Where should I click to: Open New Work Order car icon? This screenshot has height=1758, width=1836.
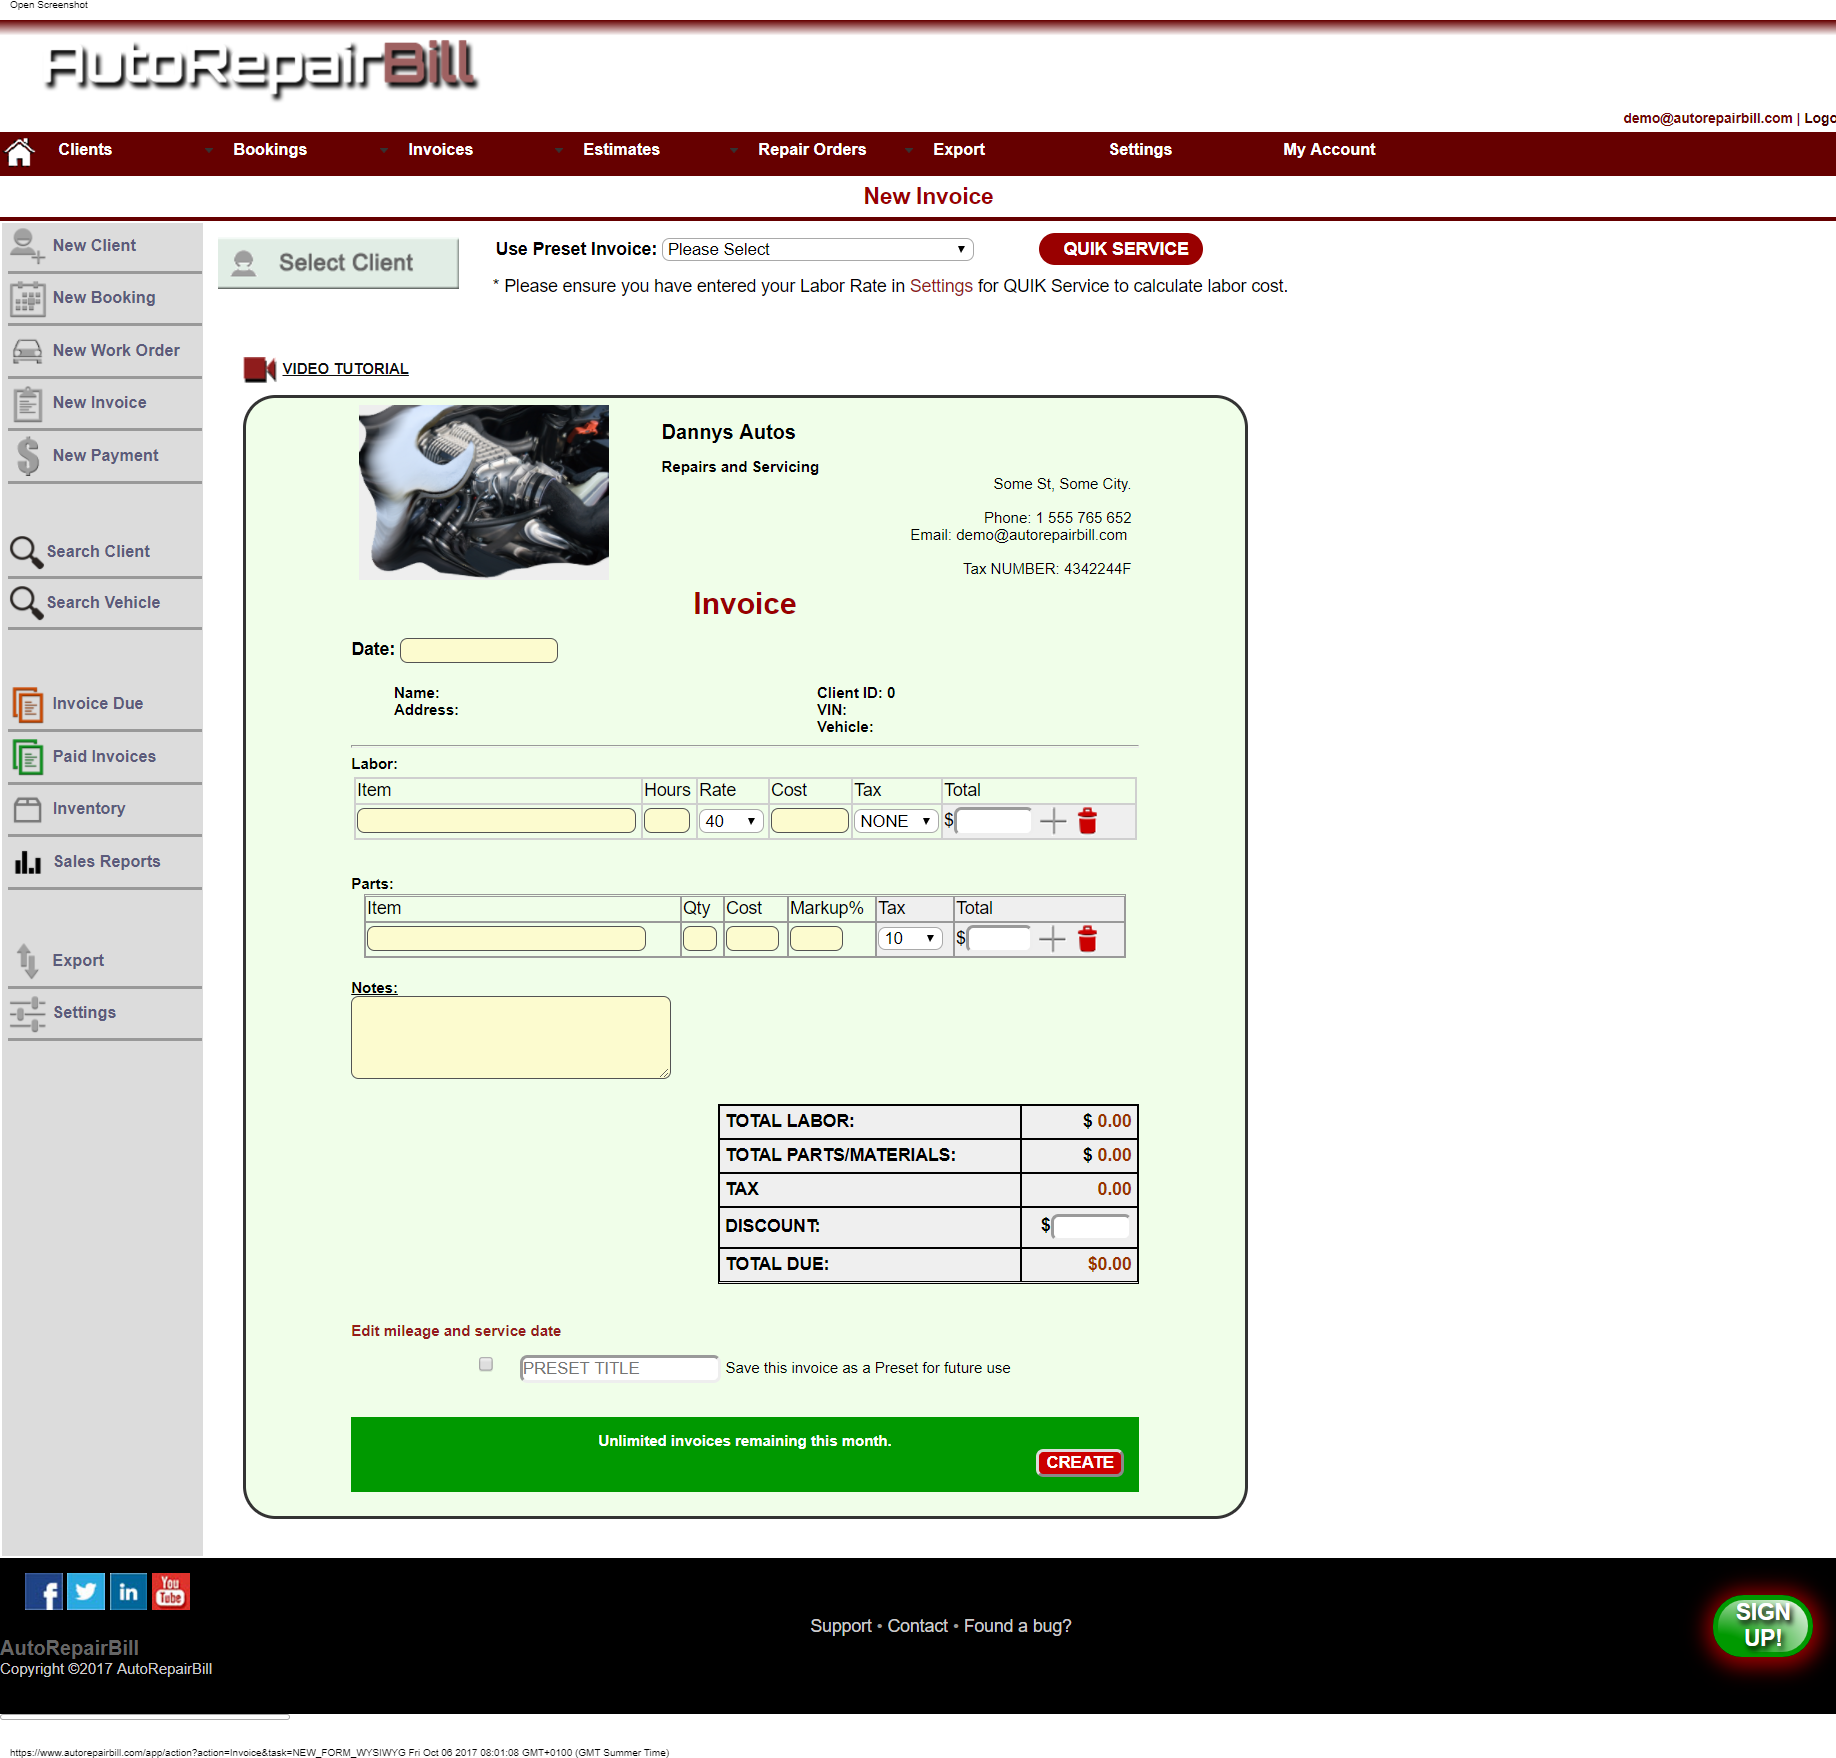point(27,351)
